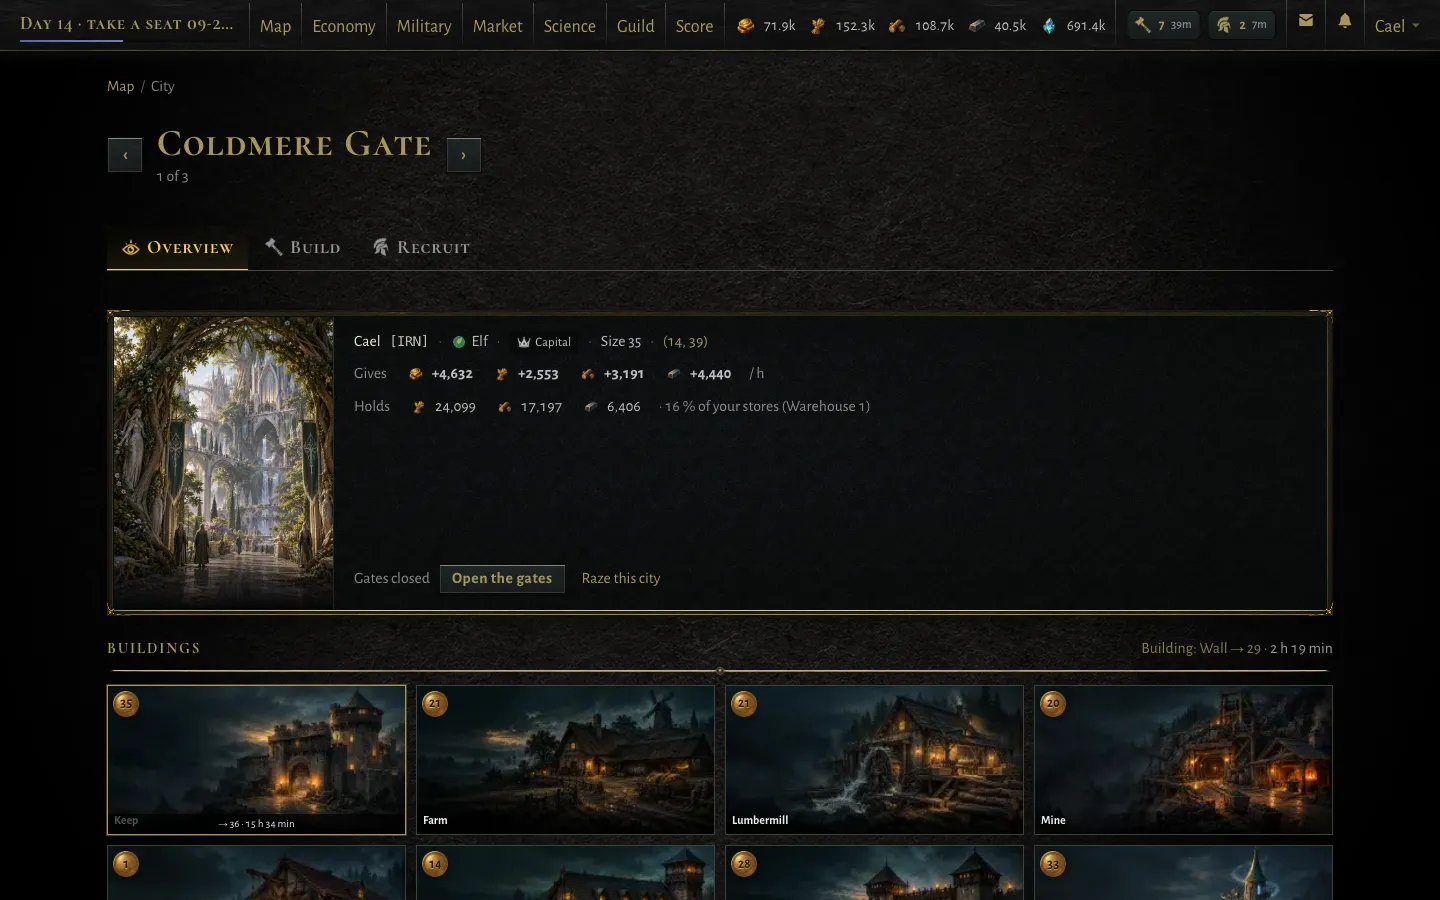Open the Economy menu
Viewport: 1440px width, 900px height.
344,26
